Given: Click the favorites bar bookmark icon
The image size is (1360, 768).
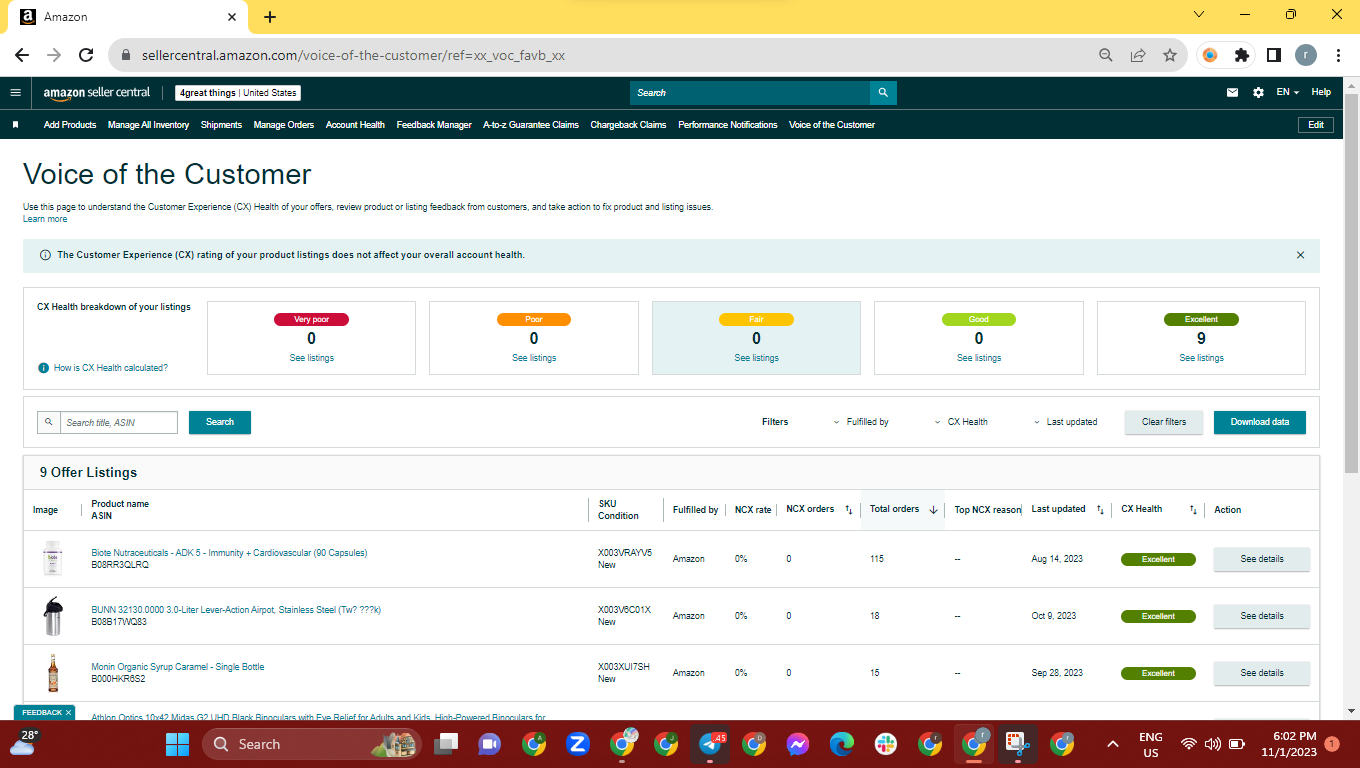Looking at the screenshot, I should point(15,125).
